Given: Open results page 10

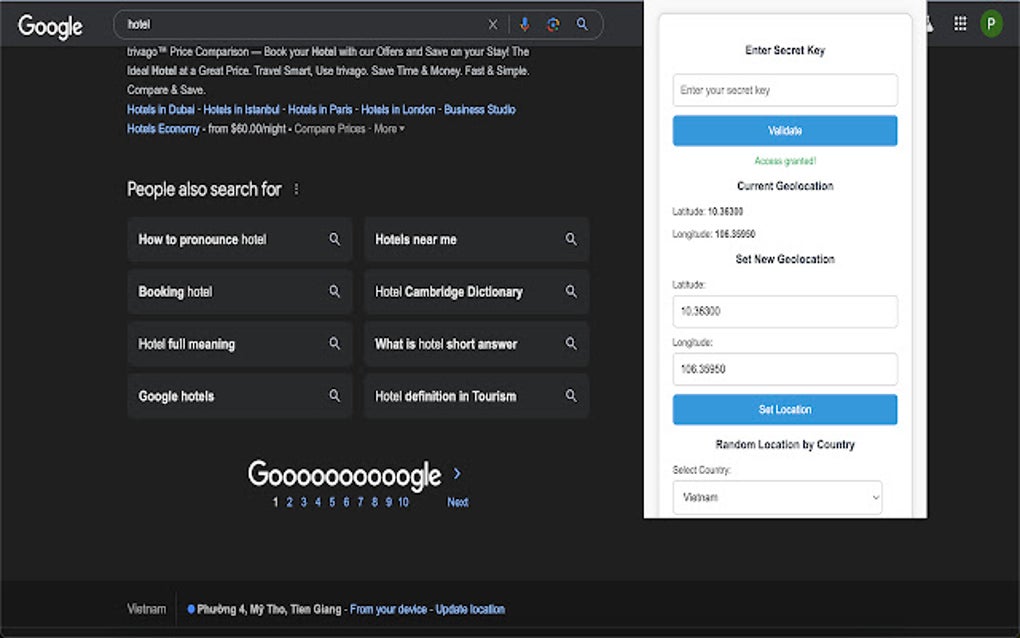Looking at the screenshot, I should tap(403, 502).
